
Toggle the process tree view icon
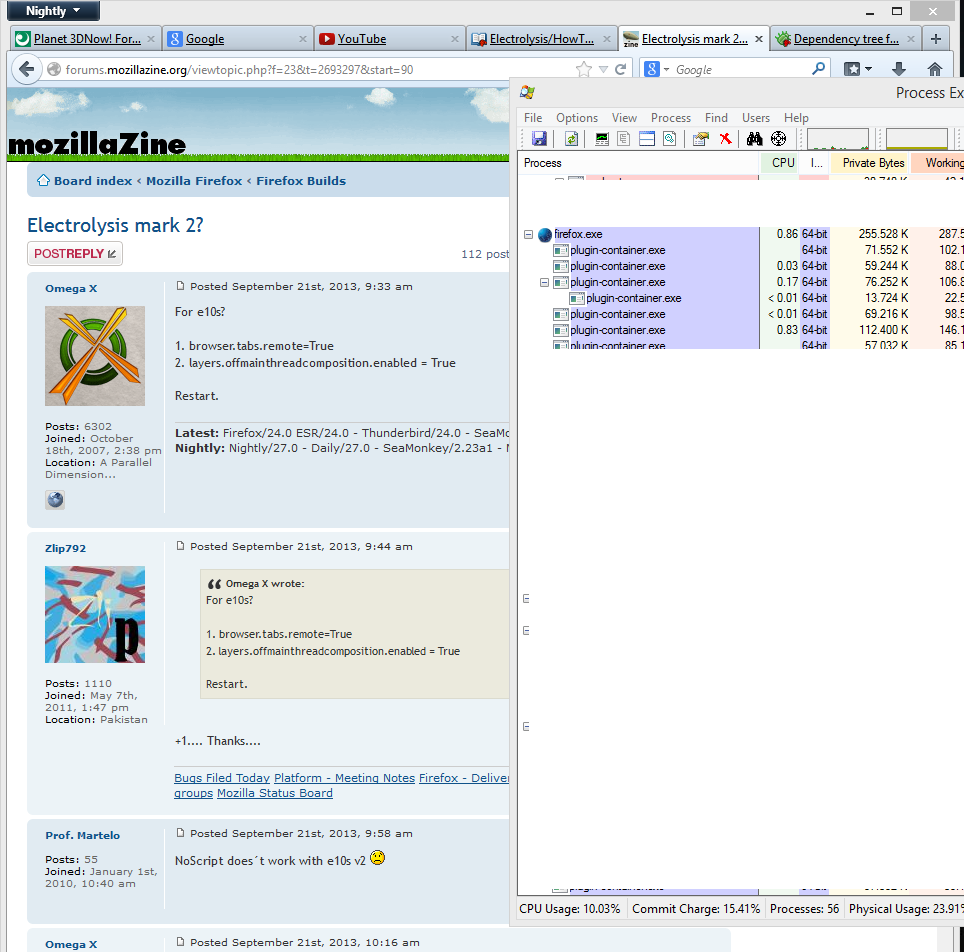click(x=623, y=138)
